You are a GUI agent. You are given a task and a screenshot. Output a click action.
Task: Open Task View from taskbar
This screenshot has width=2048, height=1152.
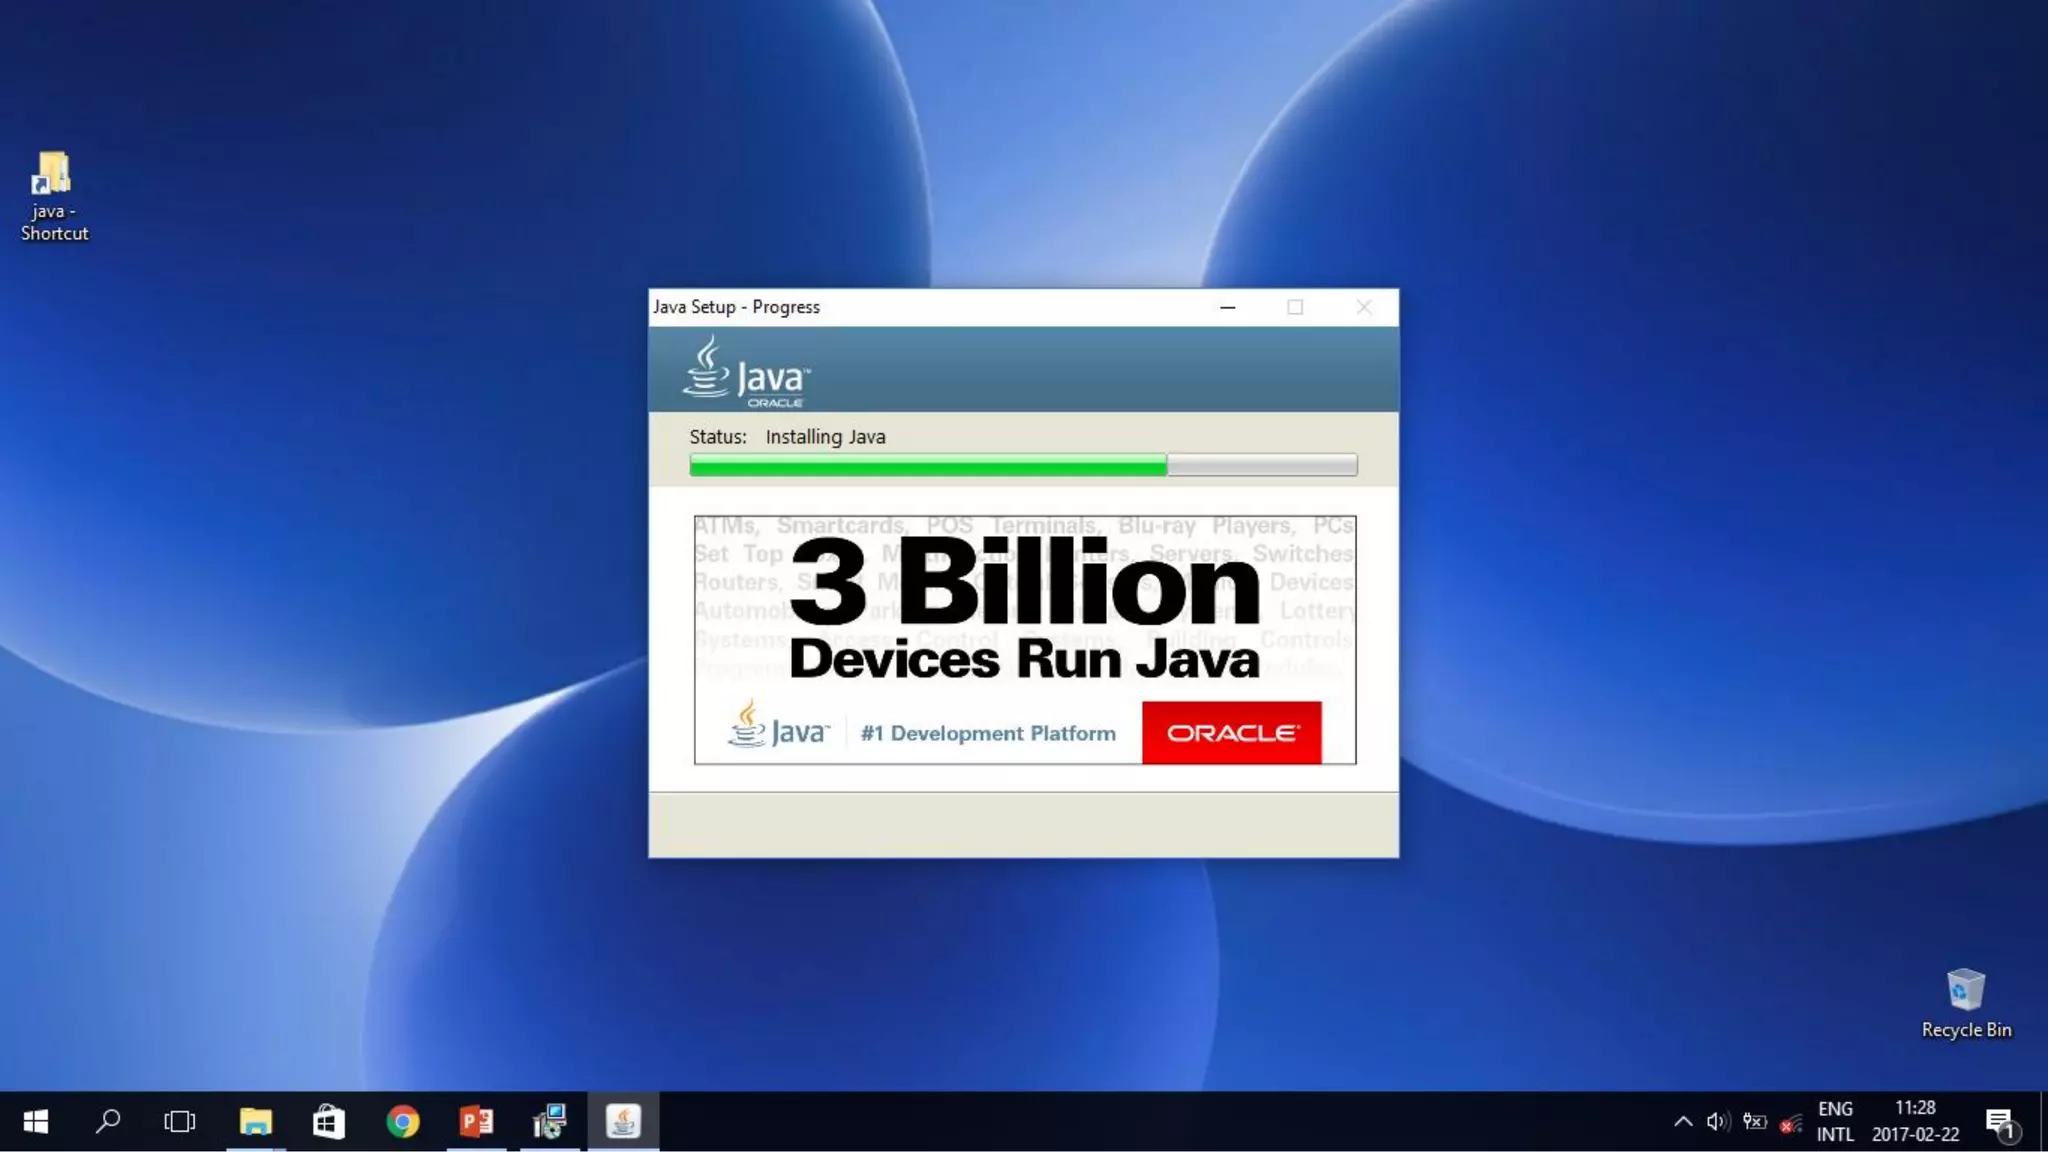[x=180, y=1122]
